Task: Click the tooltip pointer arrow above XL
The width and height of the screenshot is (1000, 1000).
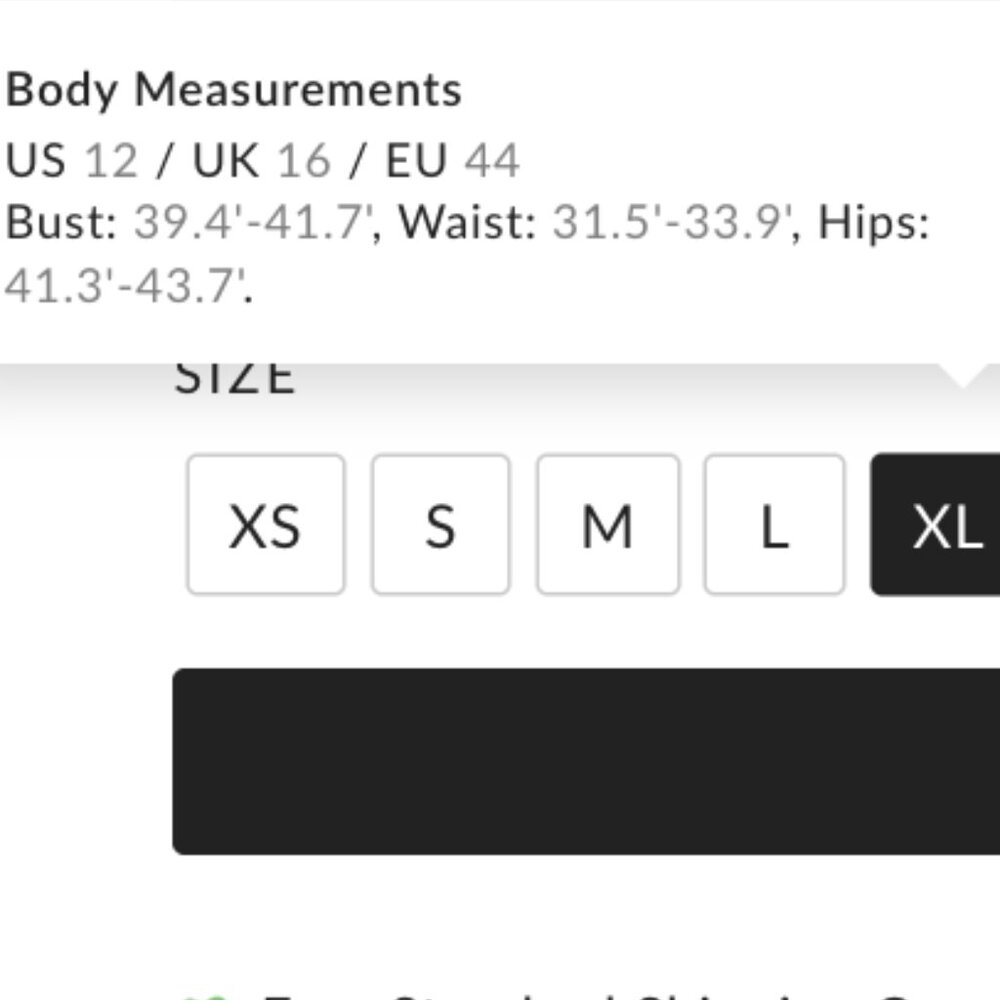Action: (x=964, y=375)
